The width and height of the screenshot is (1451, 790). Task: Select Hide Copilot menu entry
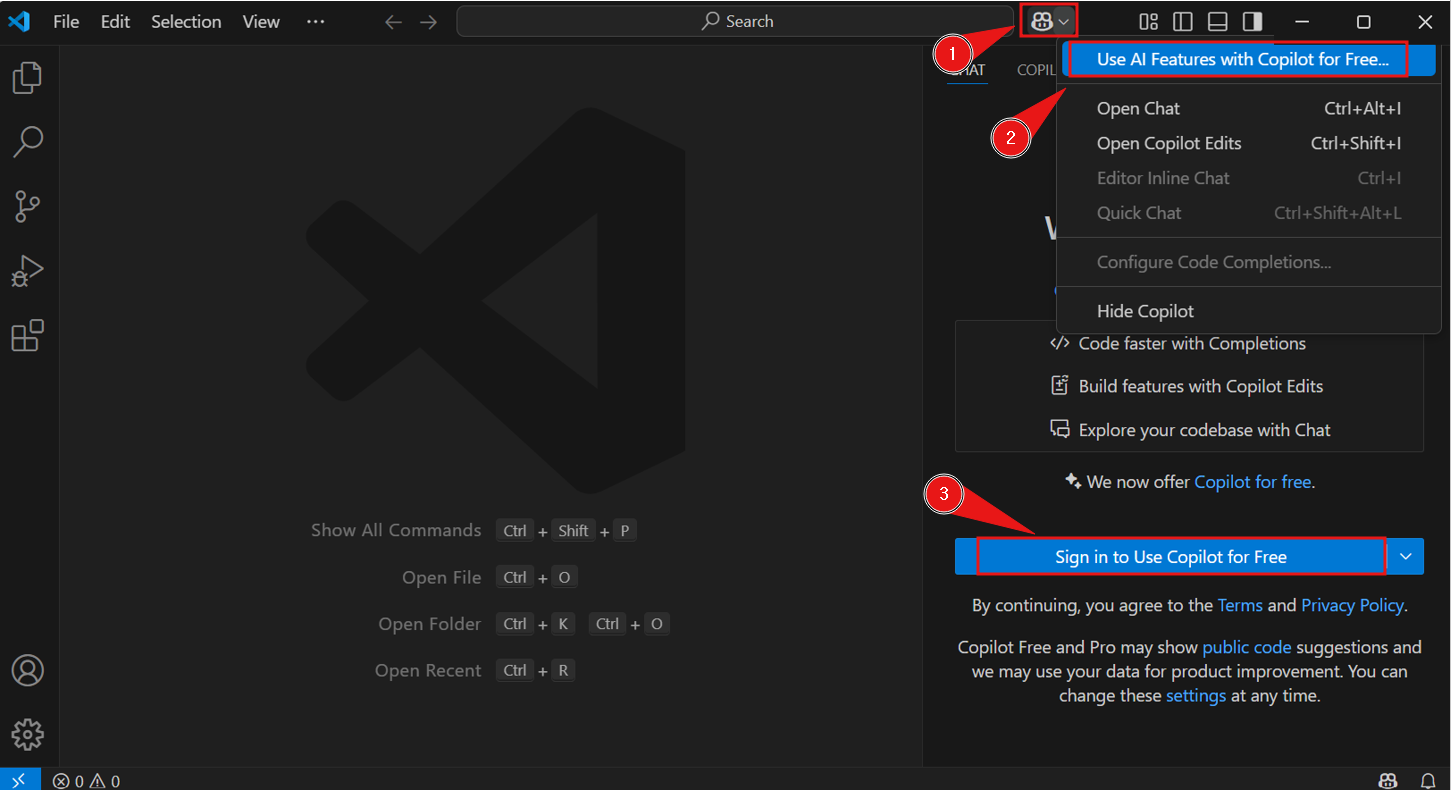click(1248, 311)
